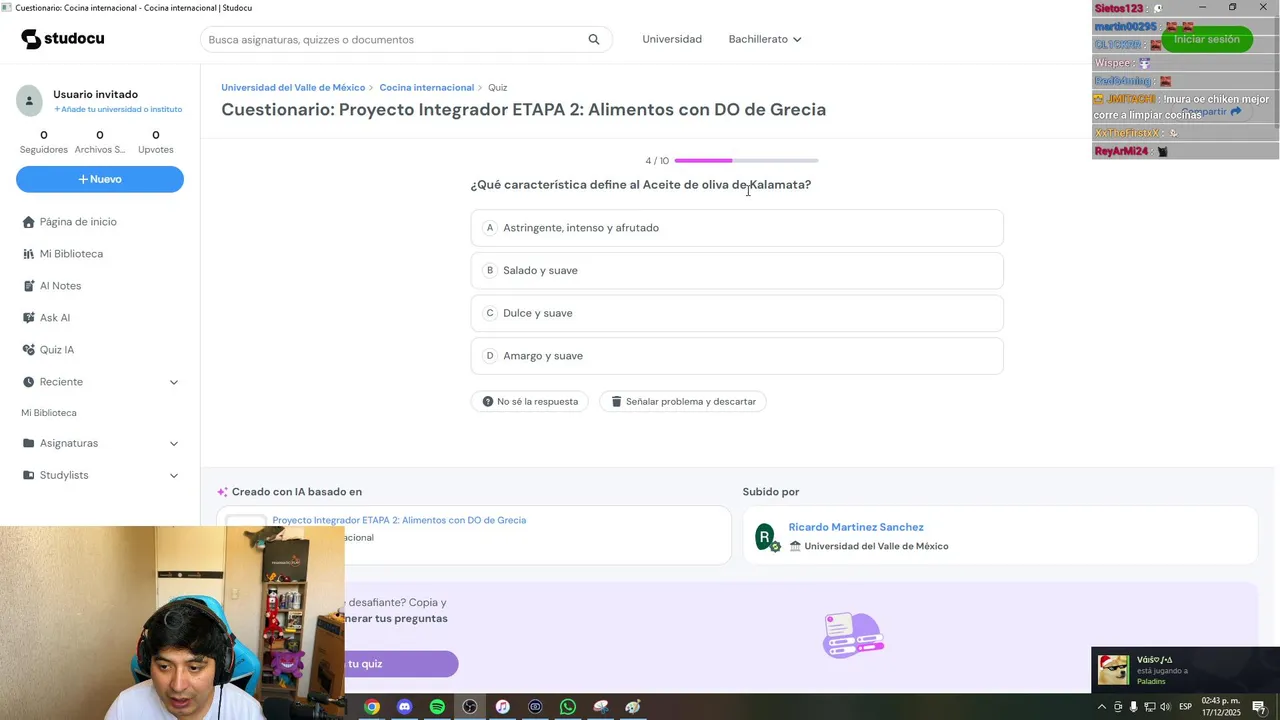
Task: Open Paint palette app from taskbar
Action: pos(633,707)
